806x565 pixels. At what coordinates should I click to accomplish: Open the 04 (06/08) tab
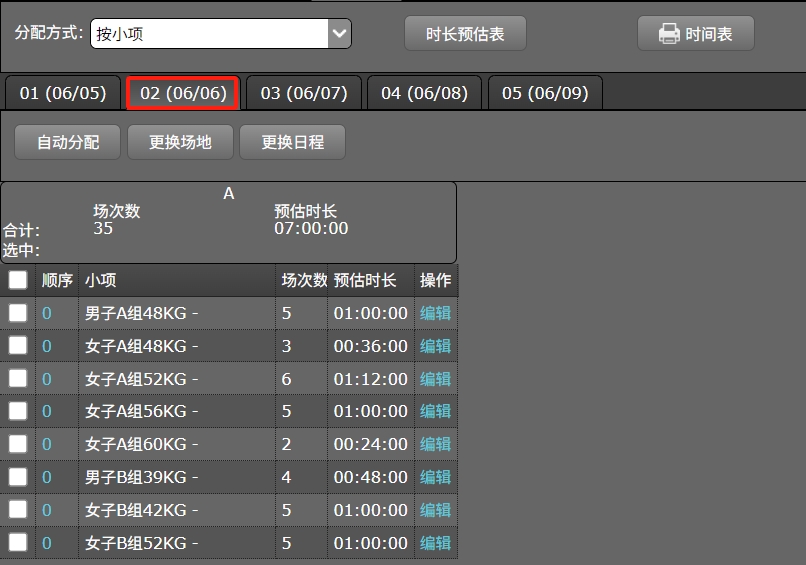click(x=424, y=93)
